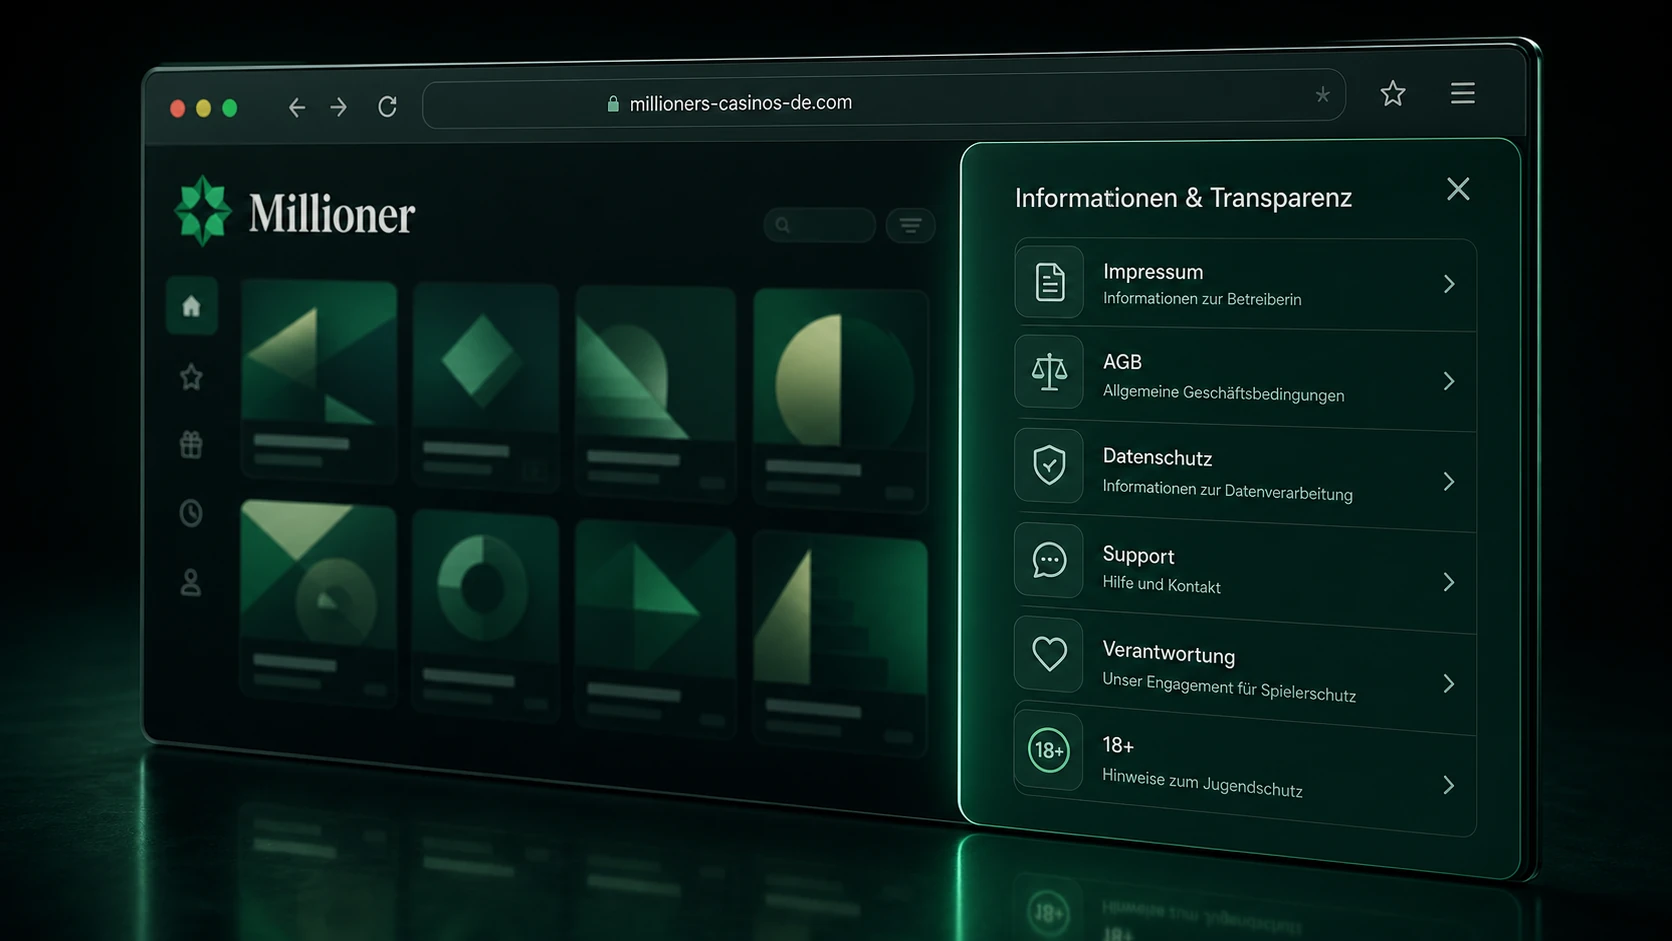Click the Impressum document icon

[x=1049, y=282]
